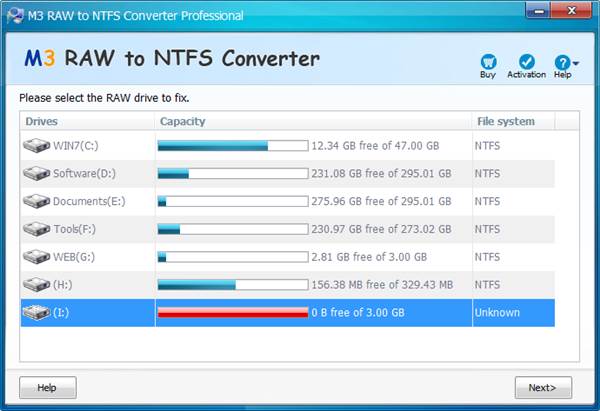Select the (H:) drive icon
The width and height of the screenshot is (600, 411).
pyautogui.click(x=36, y=284)
